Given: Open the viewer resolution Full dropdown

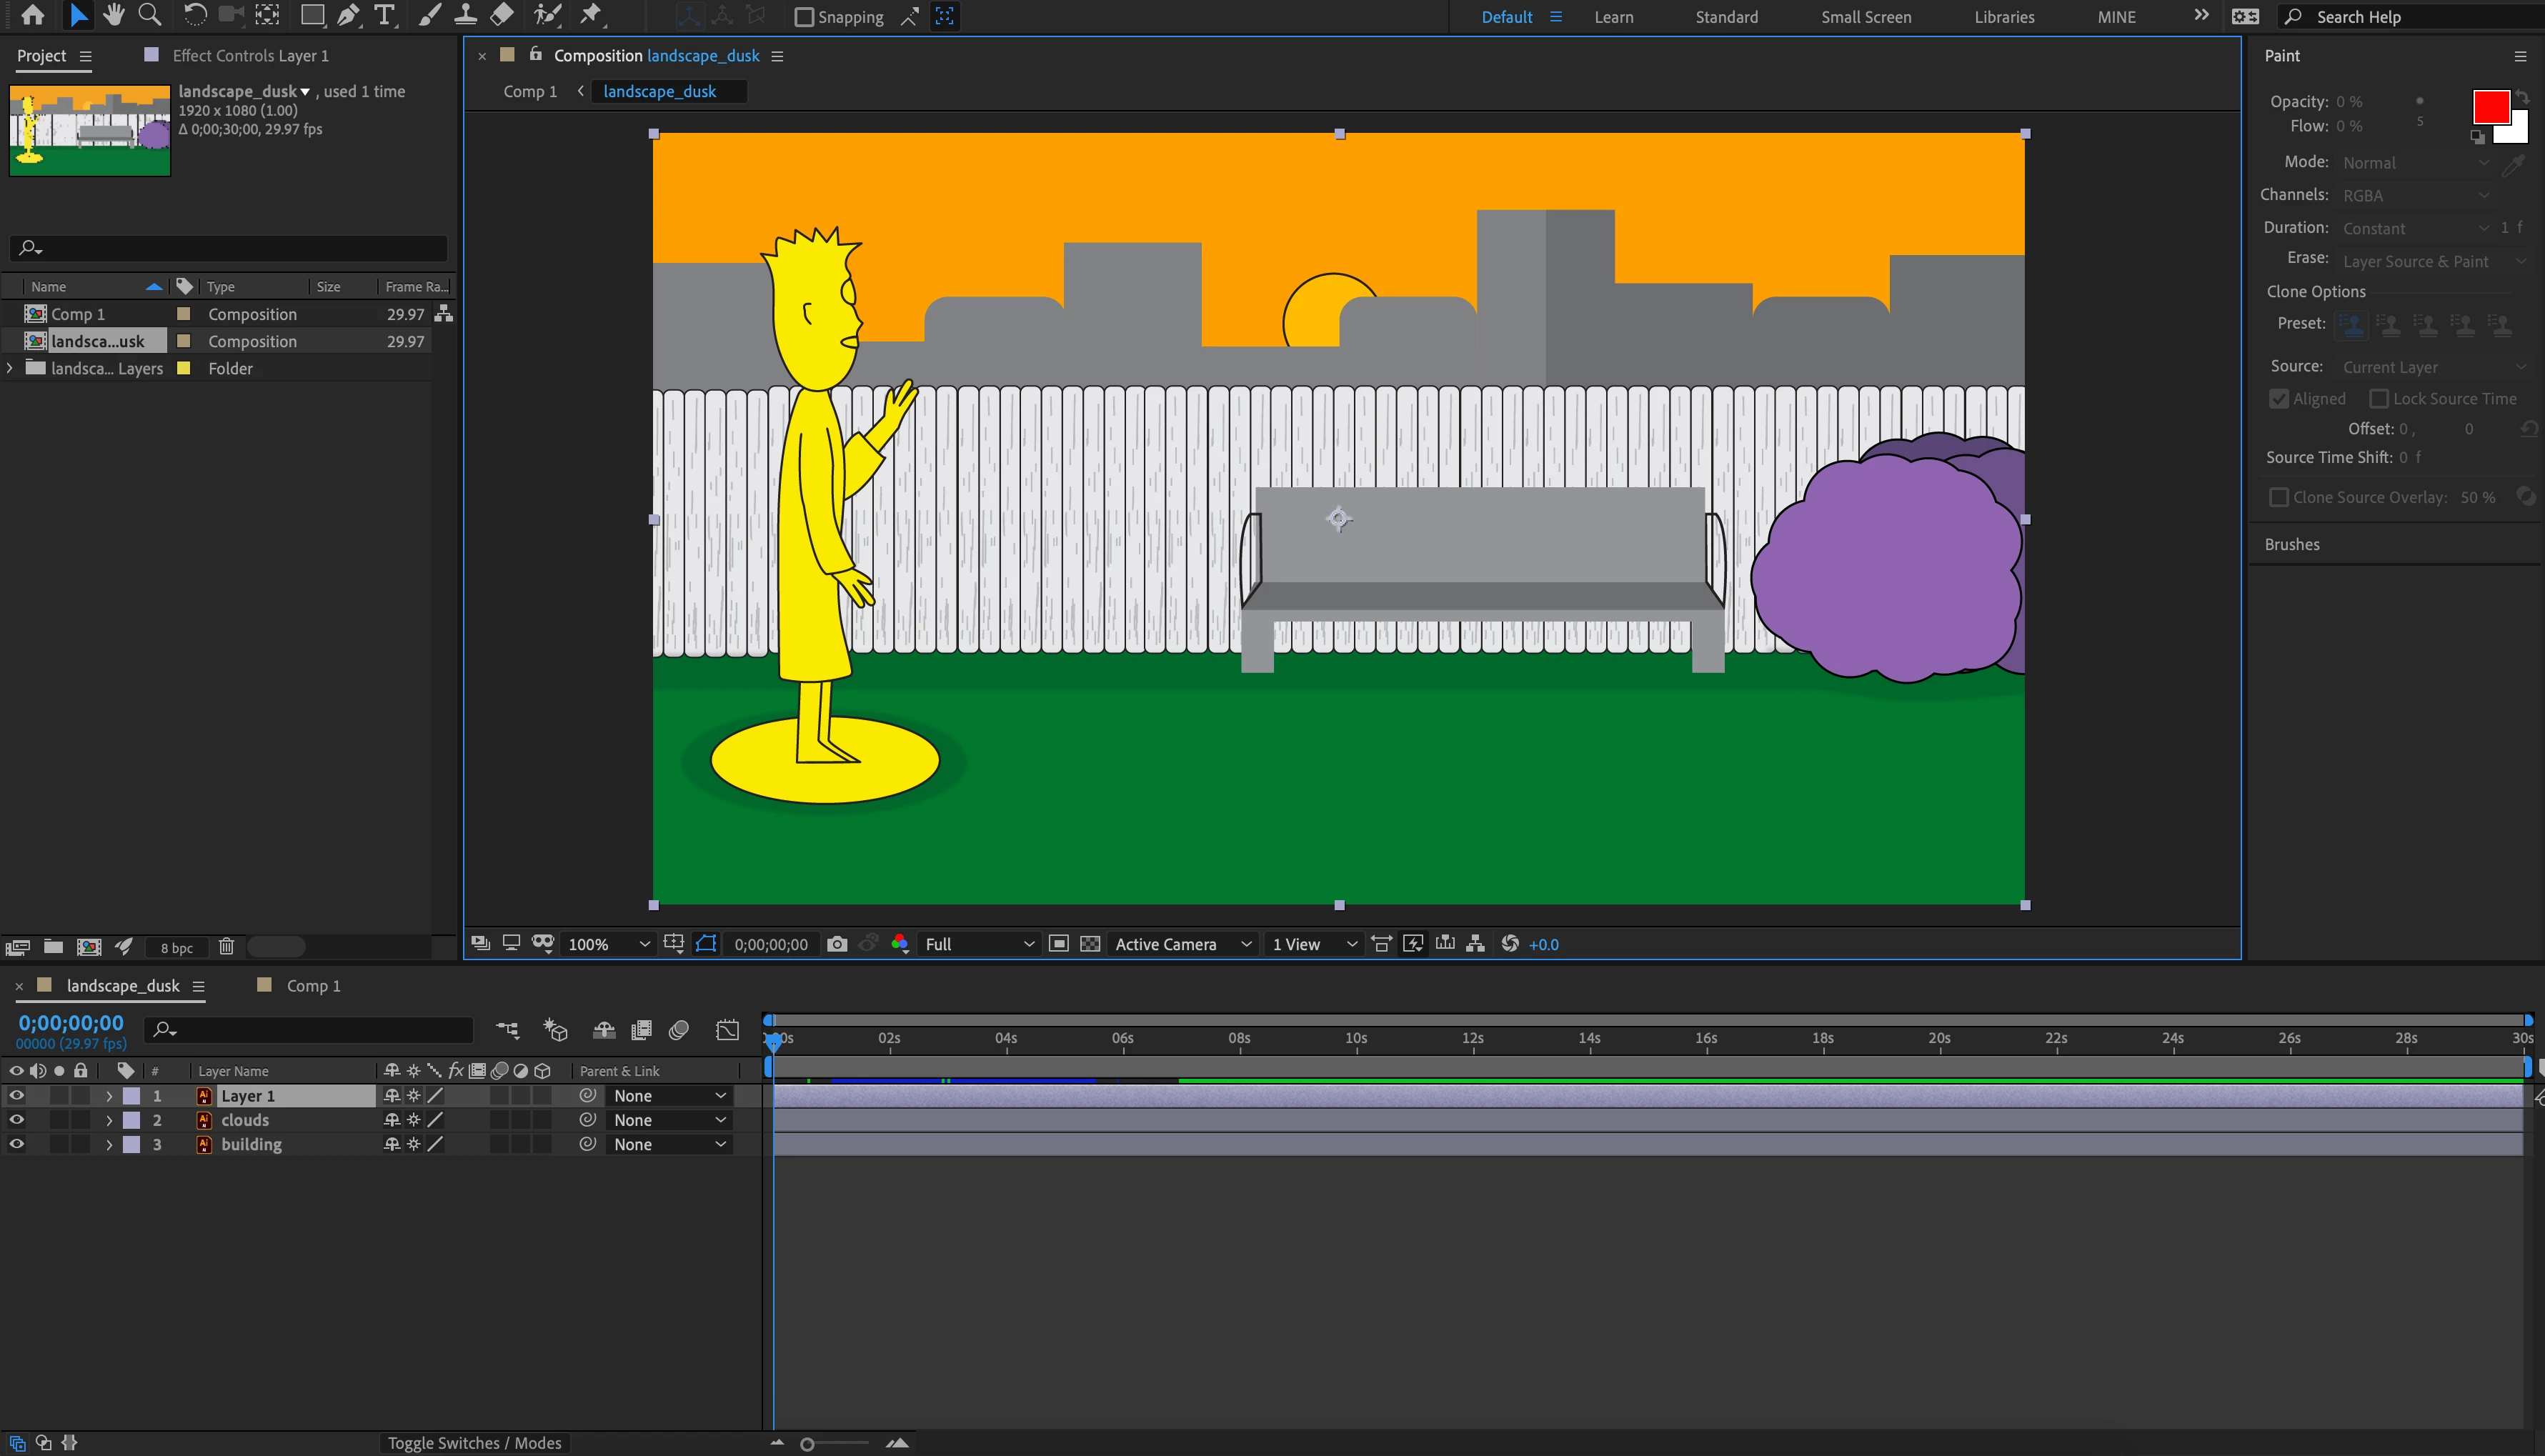Looking at the screenshot, I should pyautogui.click(x=978, y=944).
